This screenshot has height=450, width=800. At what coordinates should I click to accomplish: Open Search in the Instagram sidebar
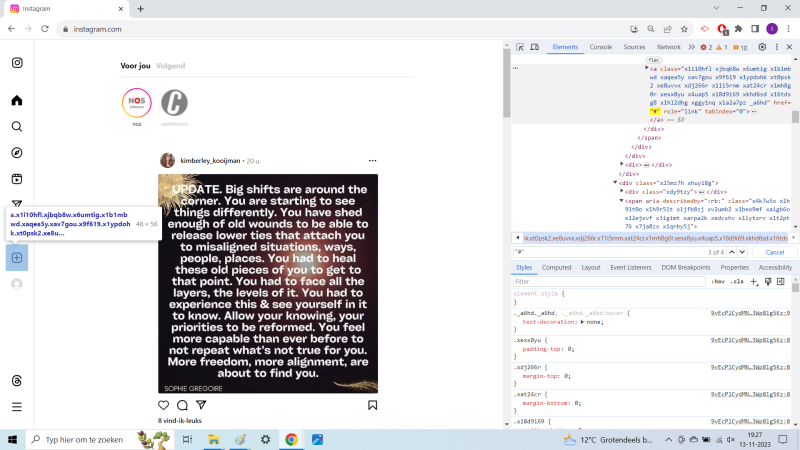(x=17, y=127)
